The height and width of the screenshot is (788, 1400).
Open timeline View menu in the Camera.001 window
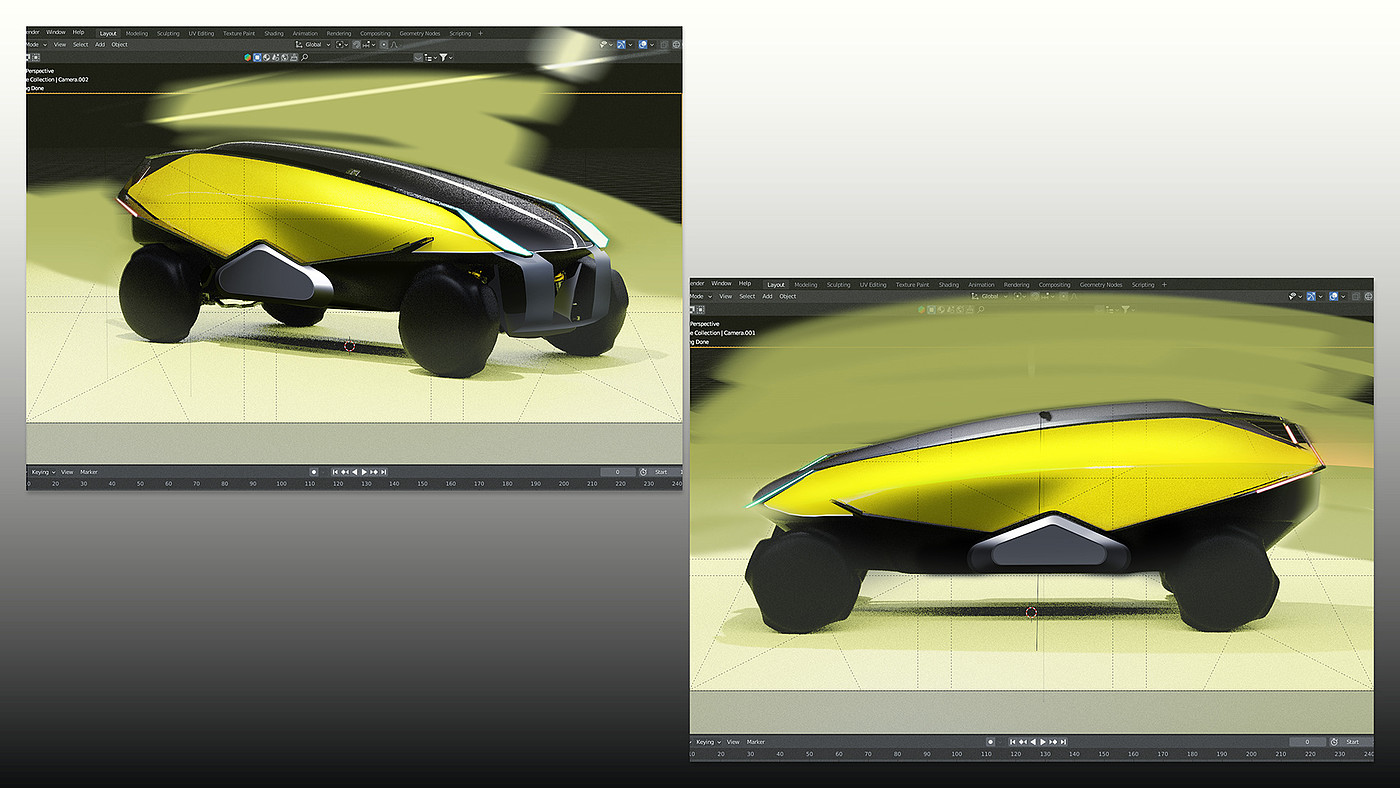pyautogui.click(x=733, y=742)
